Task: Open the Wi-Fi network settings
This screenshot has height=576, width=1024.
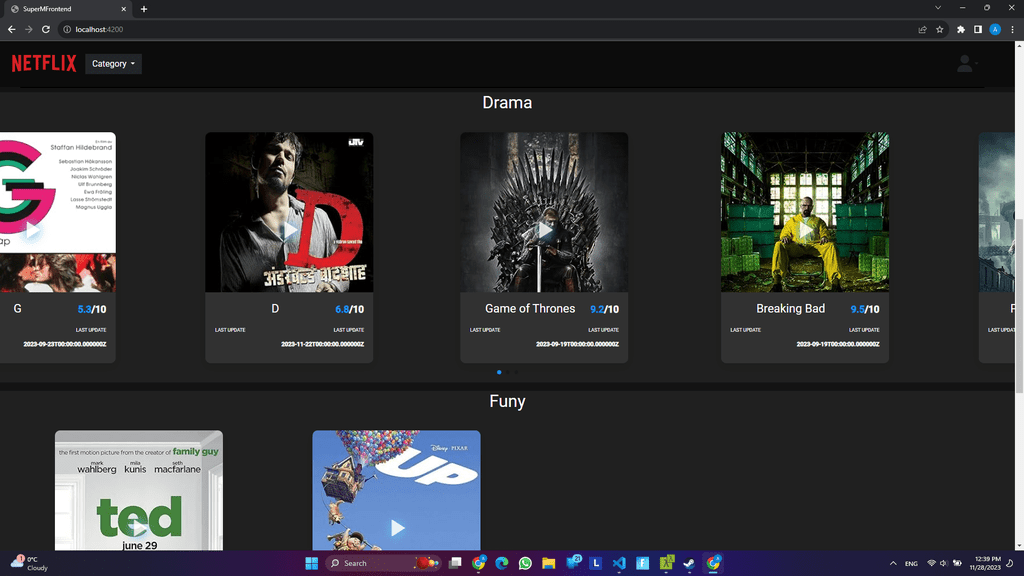Action: [x=932, y=563]
